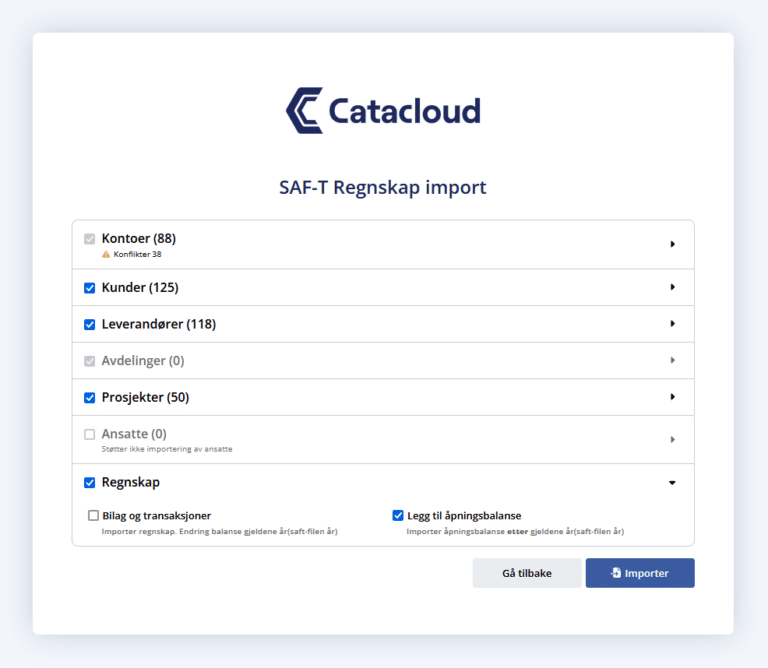This screenshot has height=668, width=768.
Task: Expand the Avdelinger row arrow
Action: 672,360
